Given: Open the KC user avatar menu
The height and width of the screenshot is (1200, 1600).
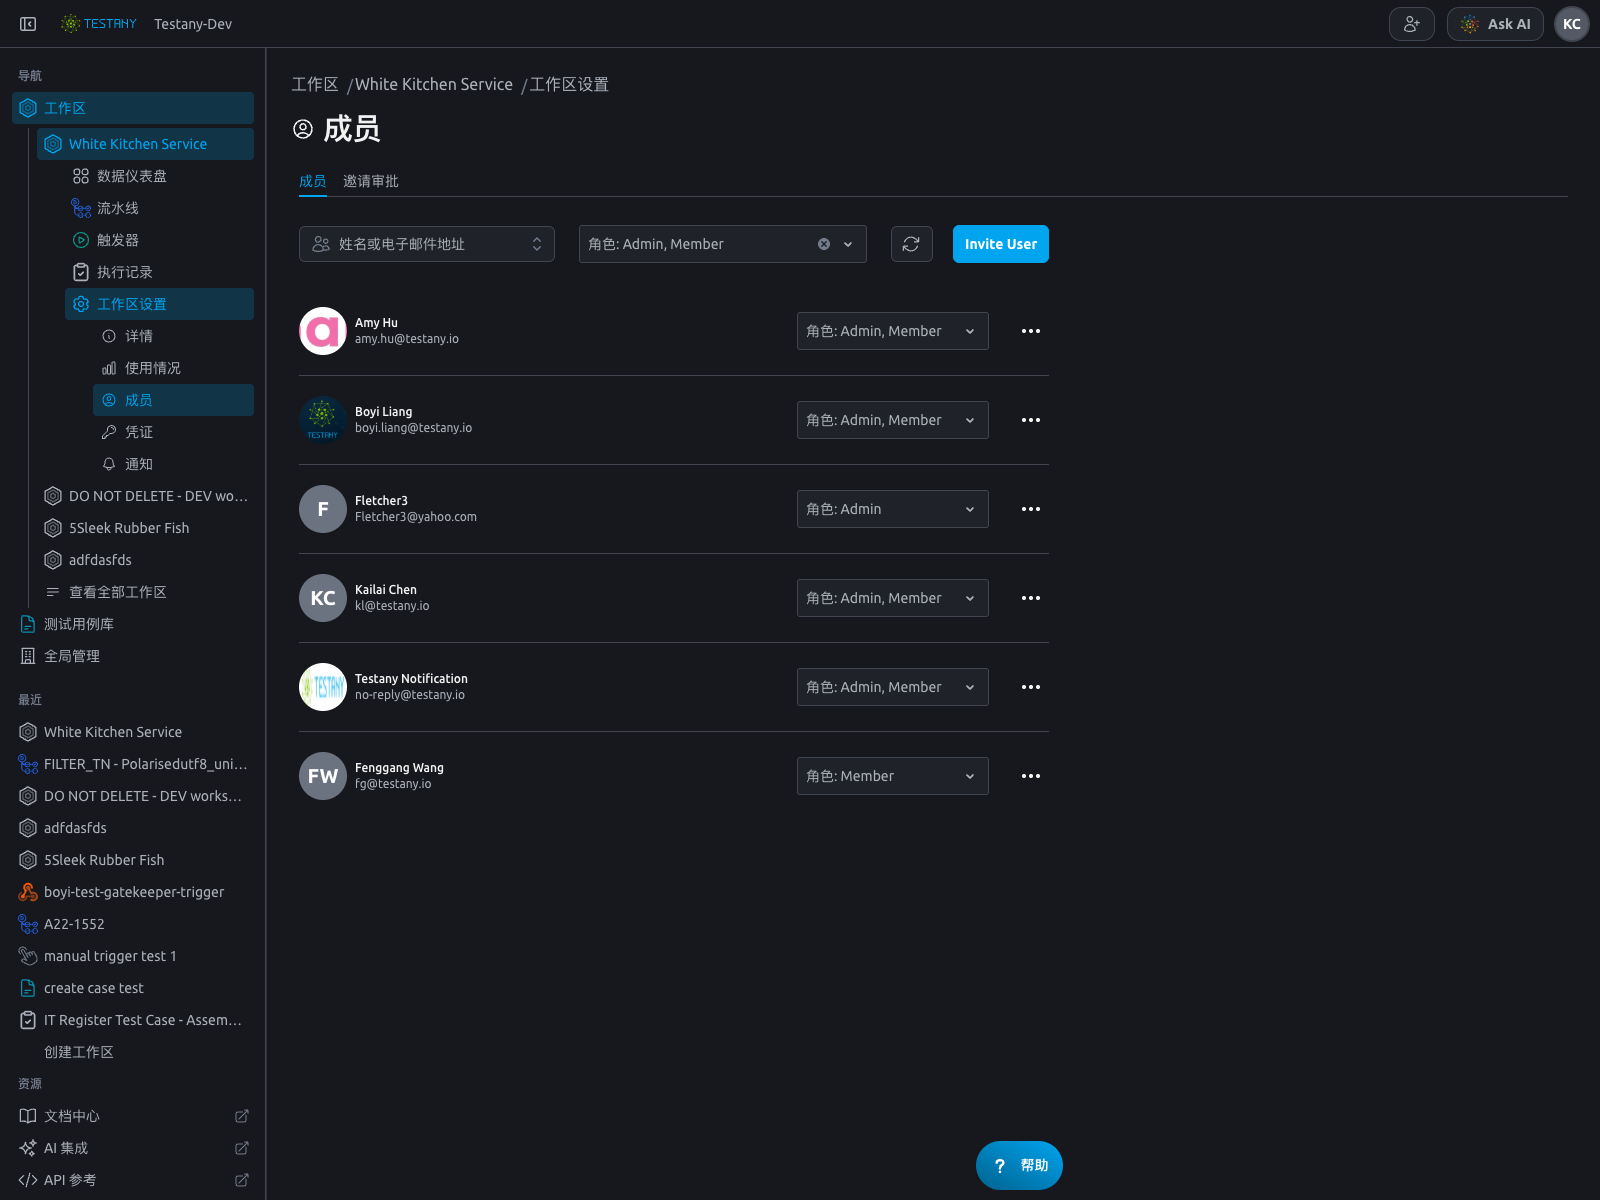Looking at the screenshot, I should (x=1572, y=24).
